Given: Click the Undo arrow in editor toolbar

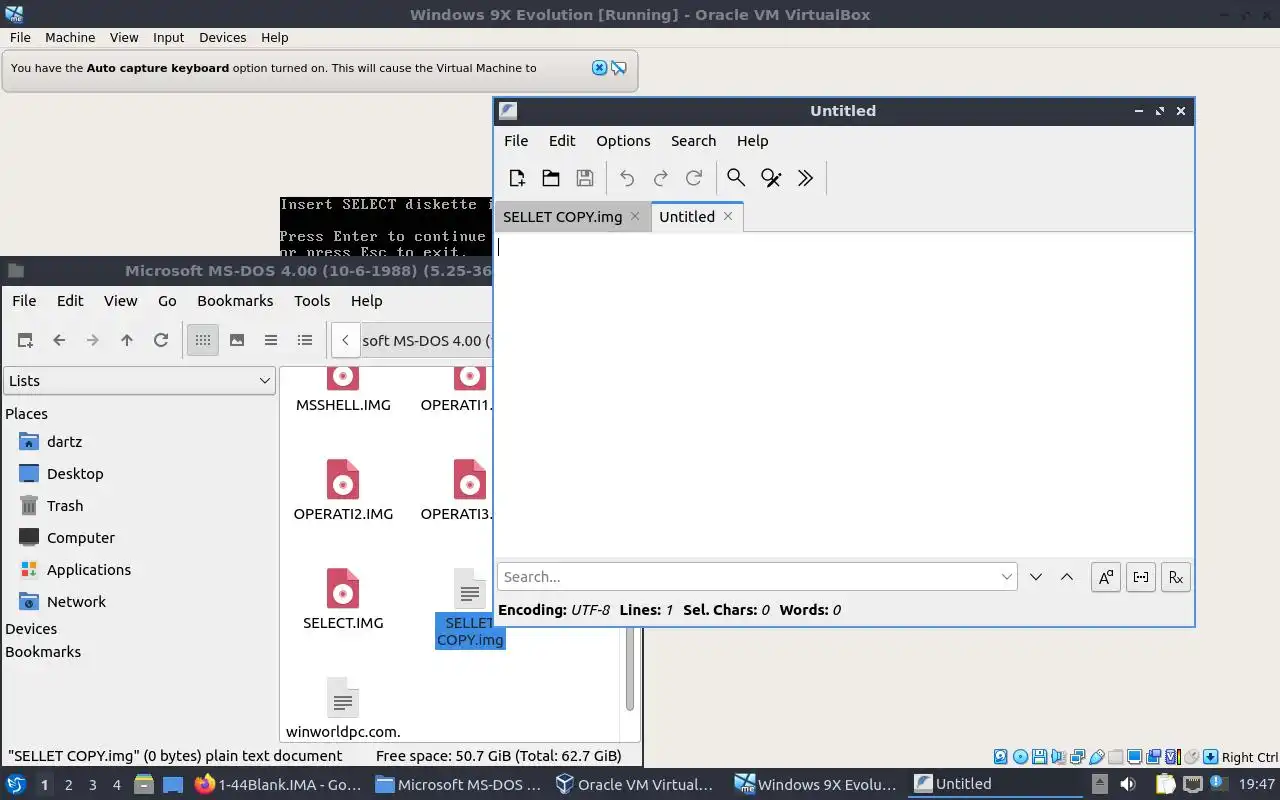Looking at the screenshot, I should click(627, 178).
